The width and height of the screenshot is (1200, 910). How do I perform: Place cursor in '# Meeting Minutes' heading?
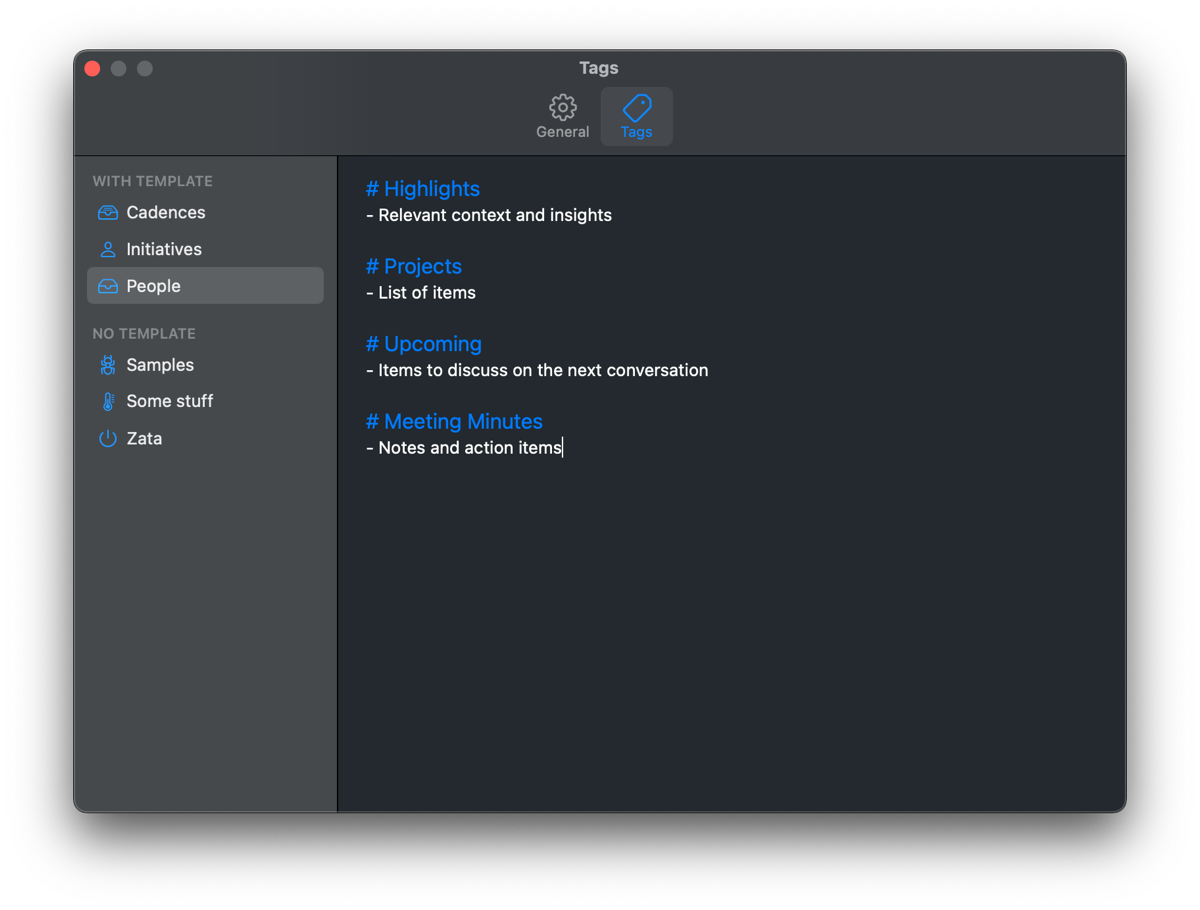point(454,422)
